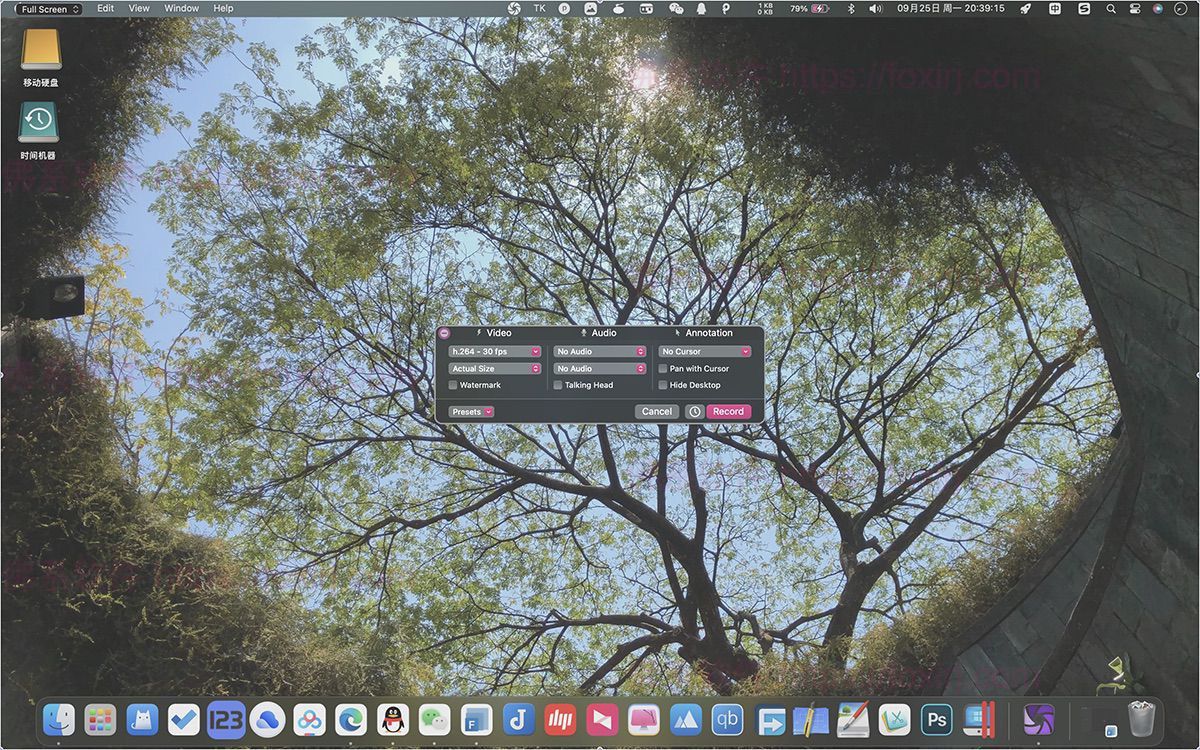Viewport: 1200px width, 750px height.
Task: Open the Help menu
Action: 221,8
